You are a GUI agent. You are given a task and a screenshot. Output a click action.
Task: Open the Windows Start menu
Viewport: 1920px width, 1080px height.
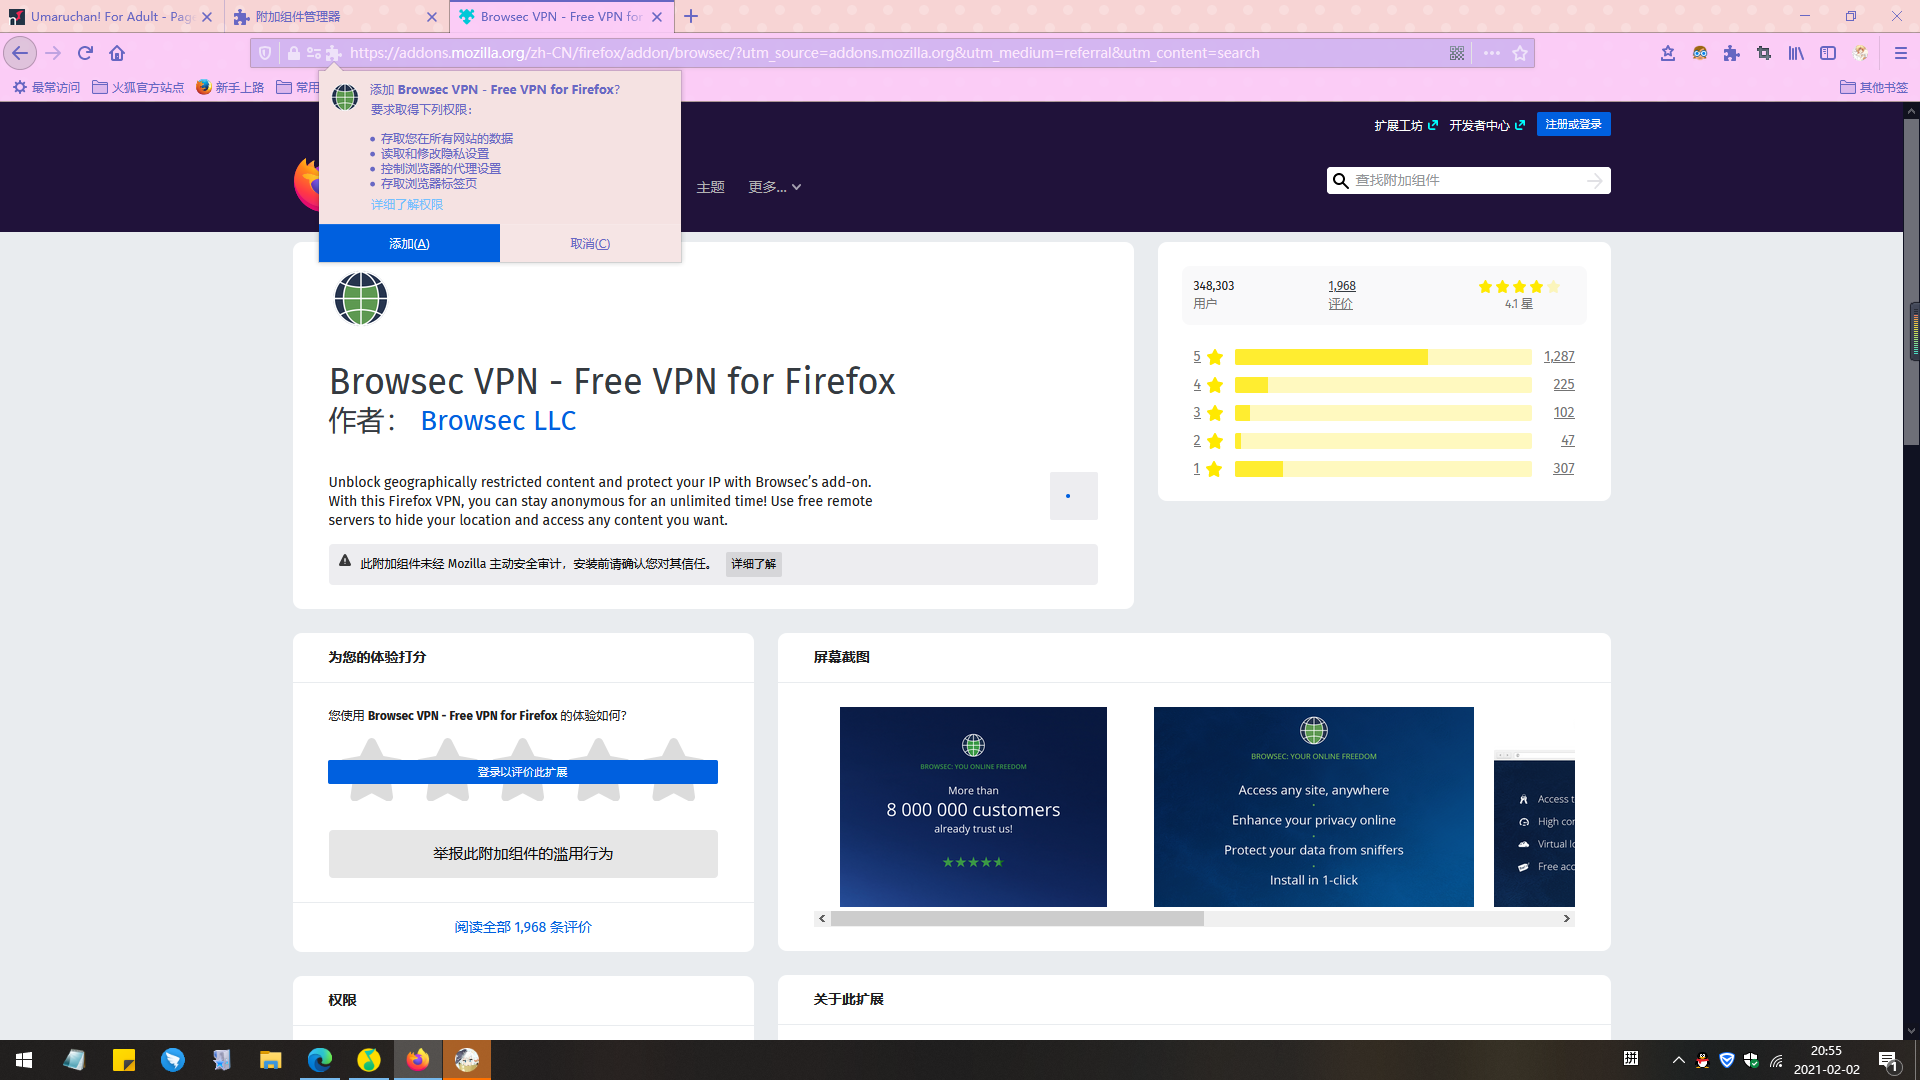(x=24, y=1060)
